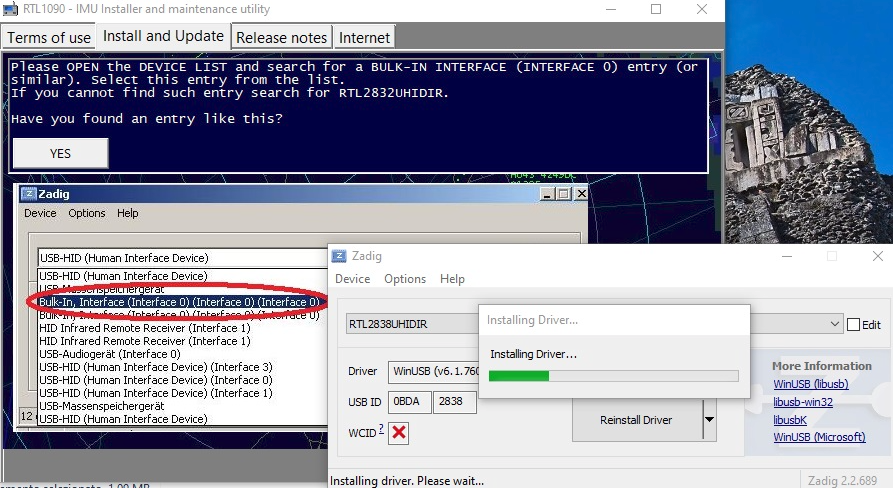Viewport: 893px width, 488px height.
Task: Click the USB ID field 2838
Action: (454, 401)
